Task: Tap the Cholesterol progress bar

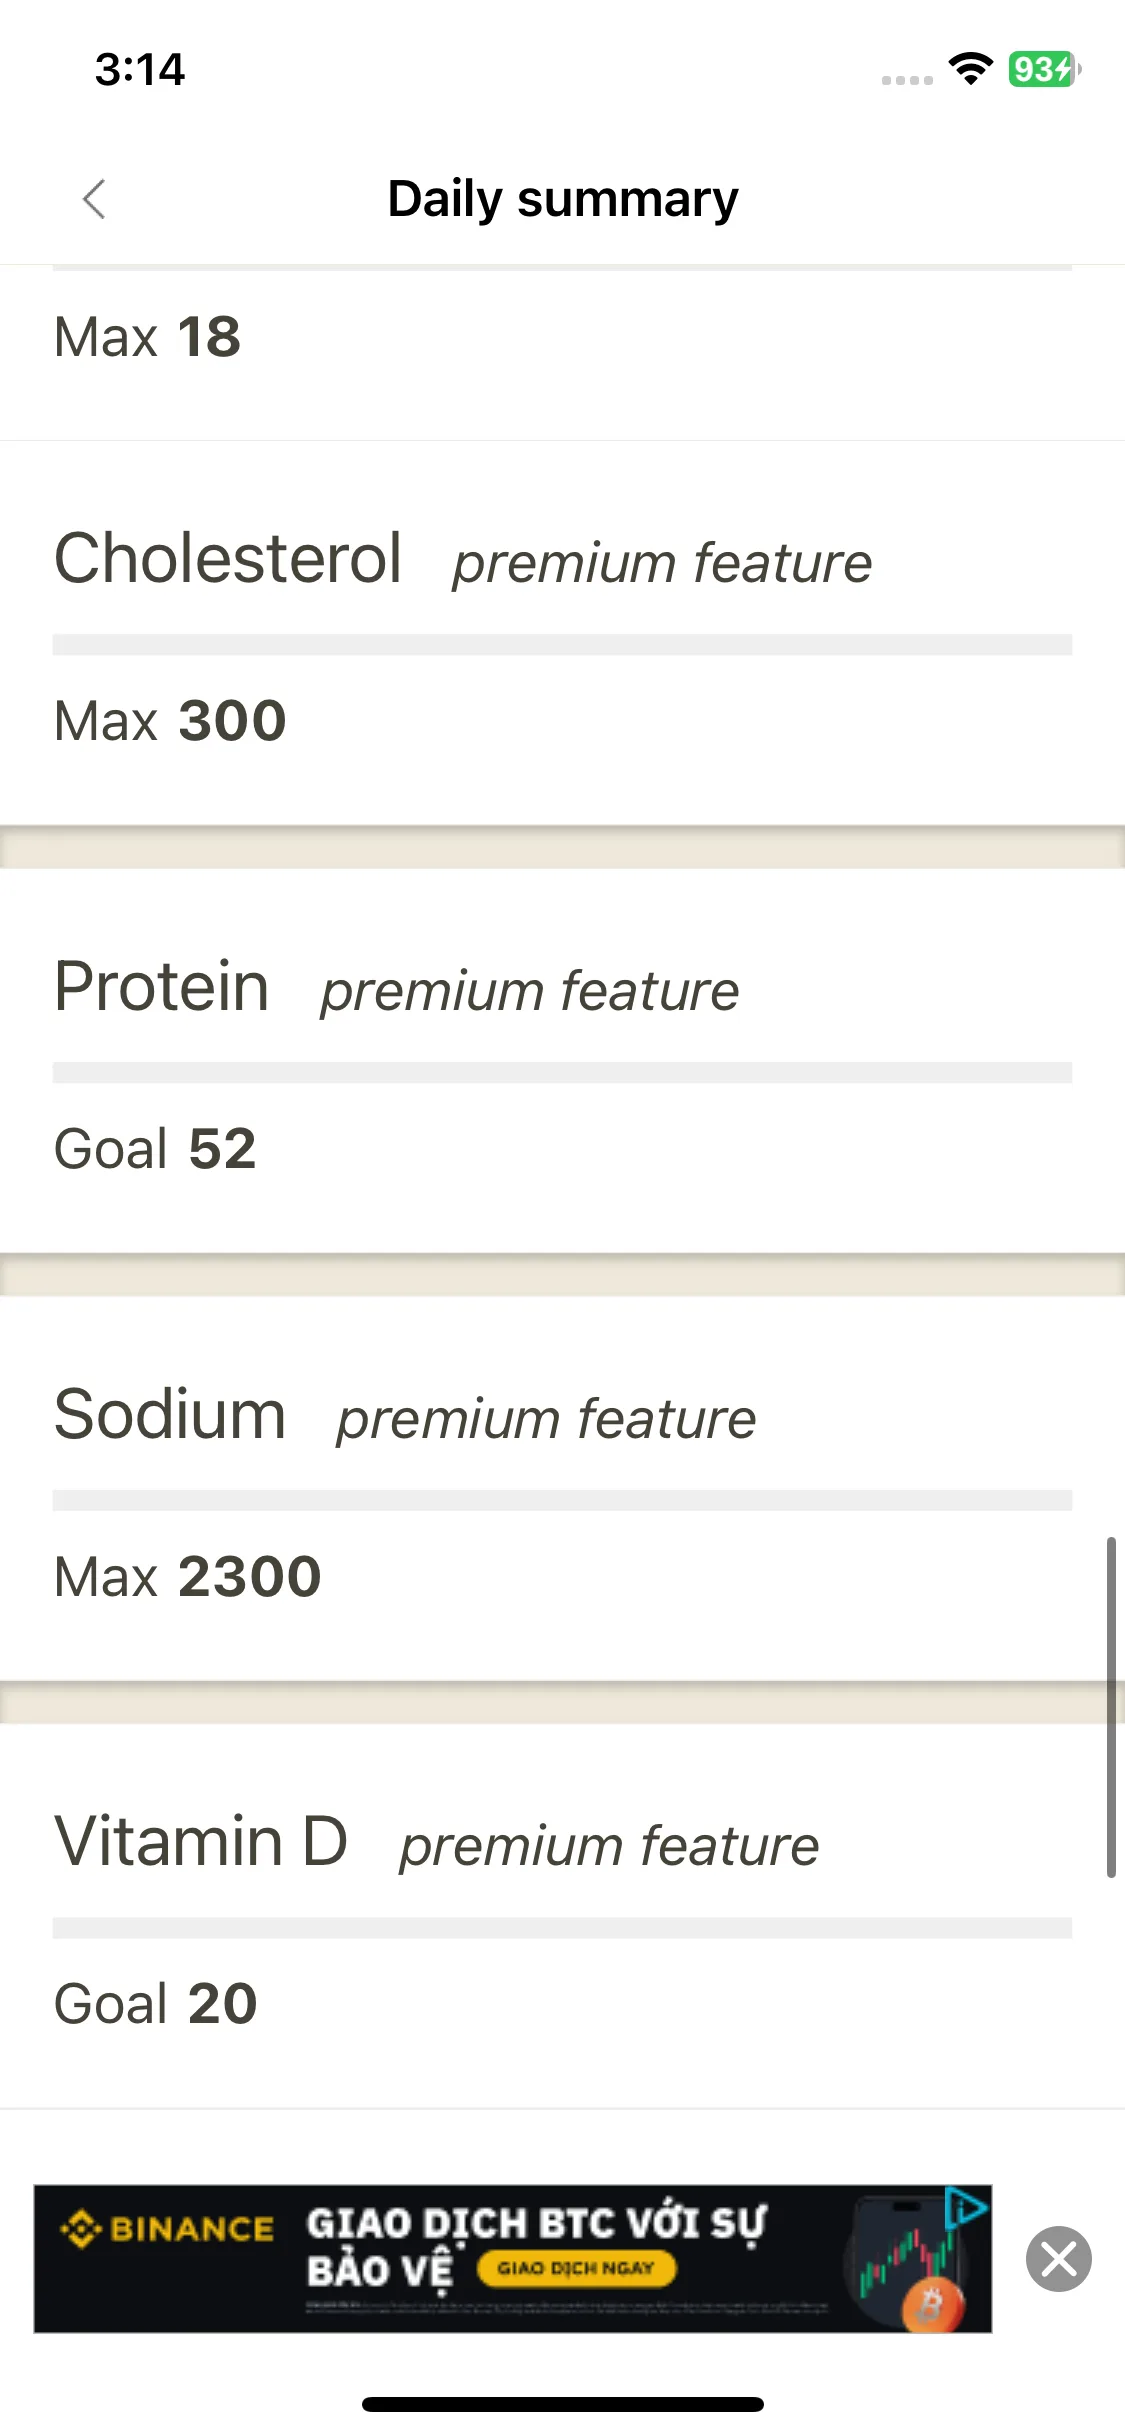Action: (562, 645)
